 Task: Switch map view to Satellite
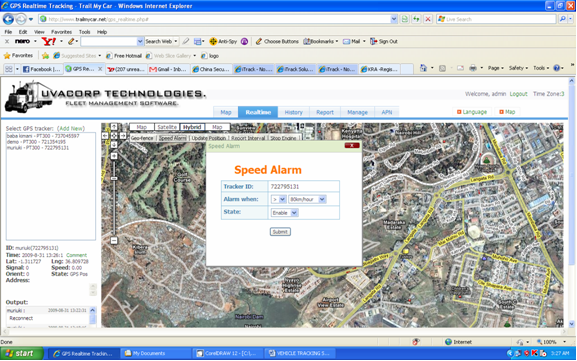click(167, 127)
